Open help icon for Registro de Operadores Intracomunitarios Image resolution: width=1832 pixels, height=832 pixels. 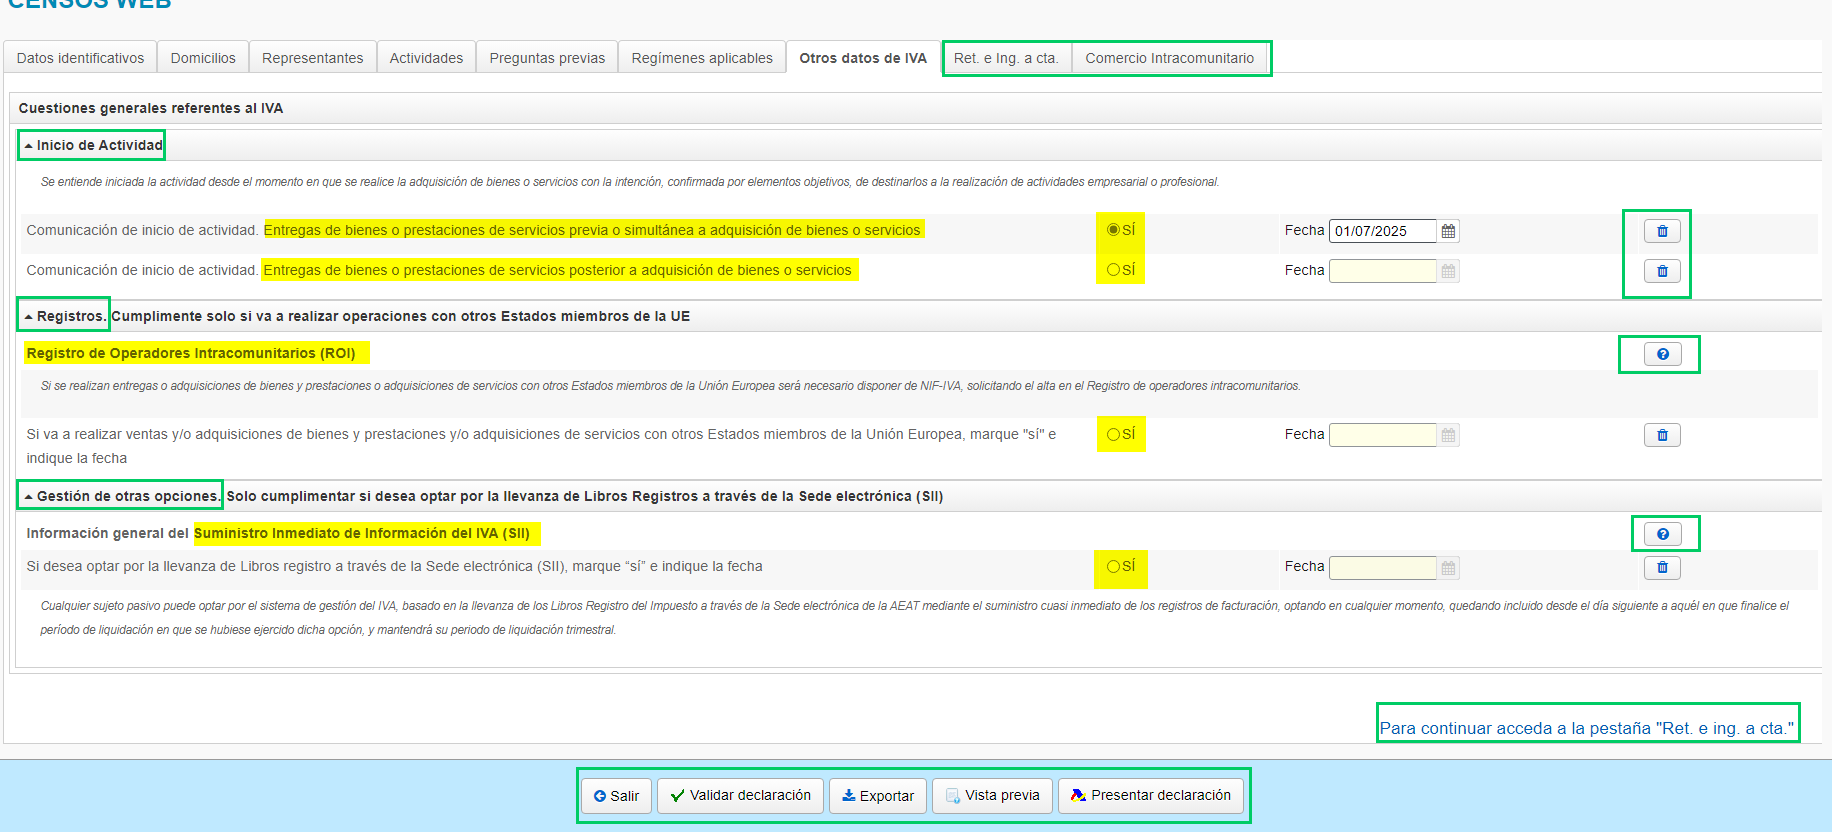tap(1662, 354)
